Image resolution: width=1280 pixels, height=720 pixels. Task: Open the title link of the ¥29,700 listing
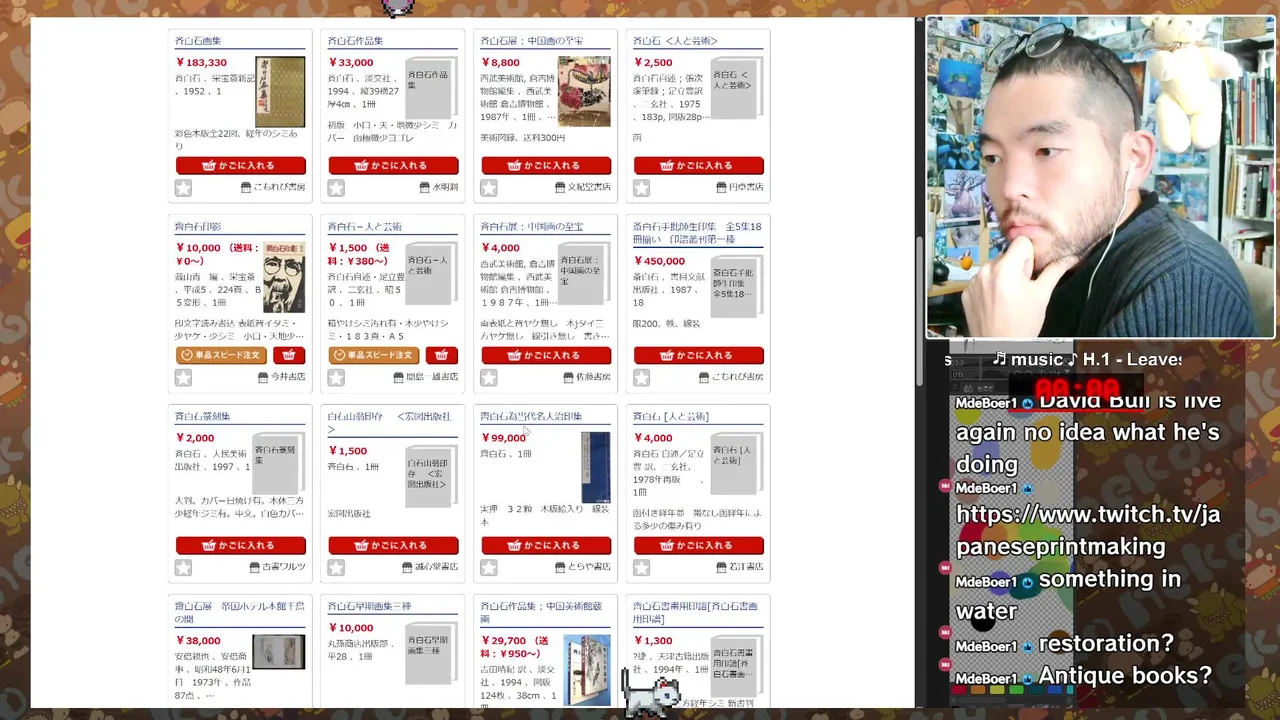point(541,612)
